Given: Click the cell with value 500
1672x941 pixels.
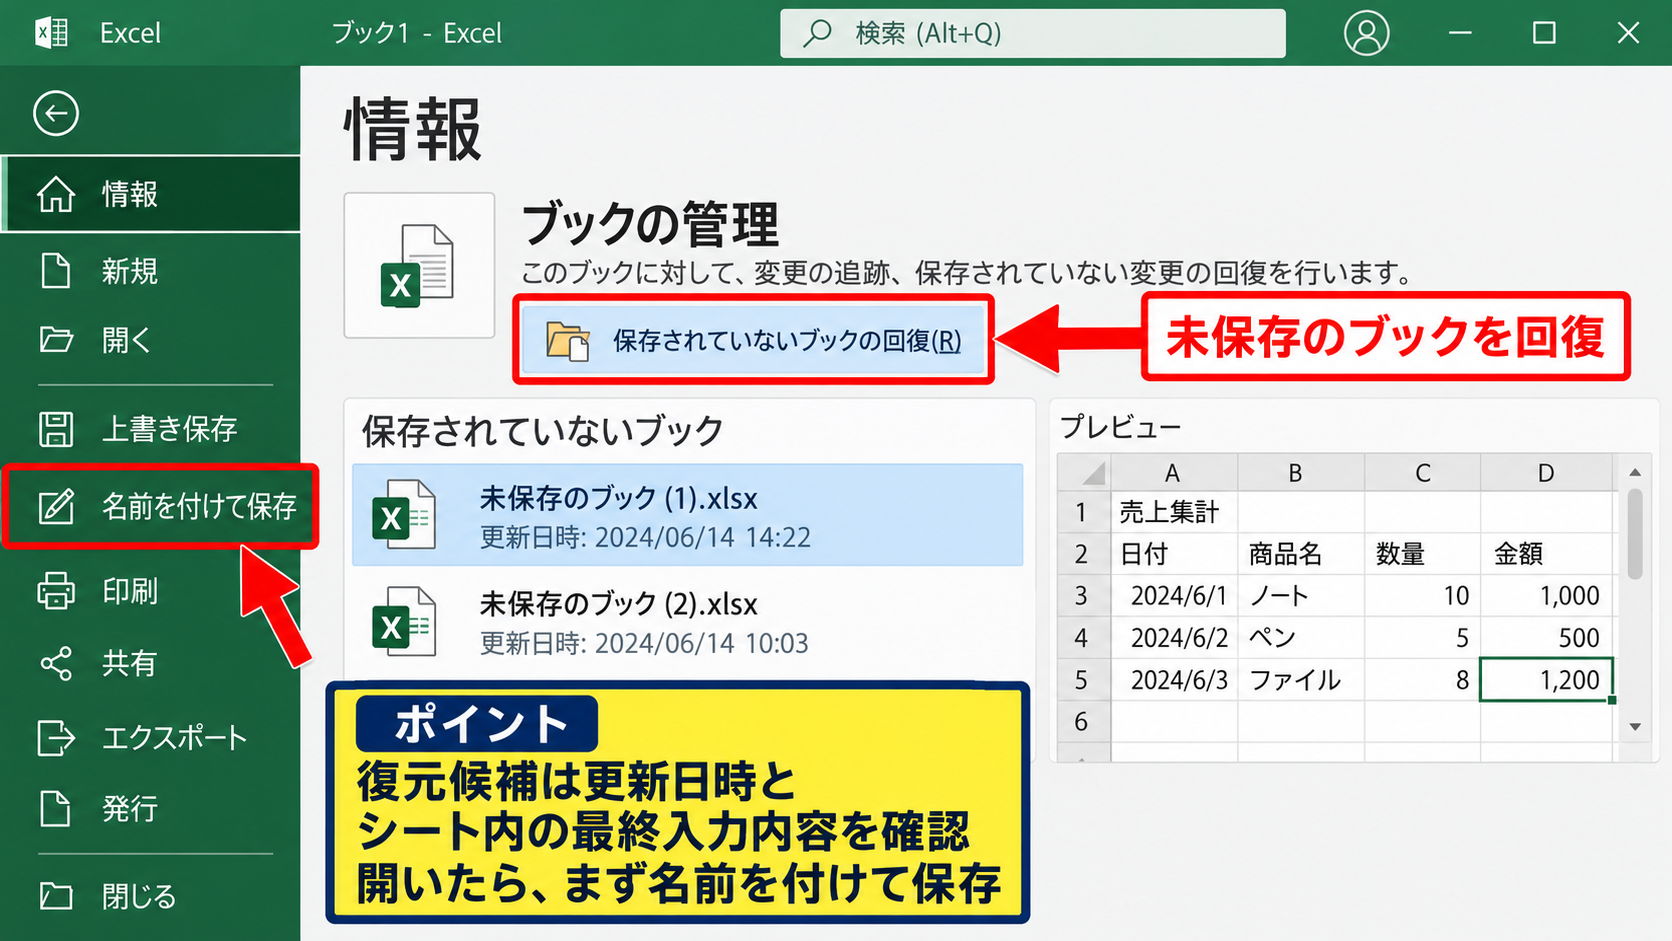Looking at the screenshot, I should pos(1547,638).
